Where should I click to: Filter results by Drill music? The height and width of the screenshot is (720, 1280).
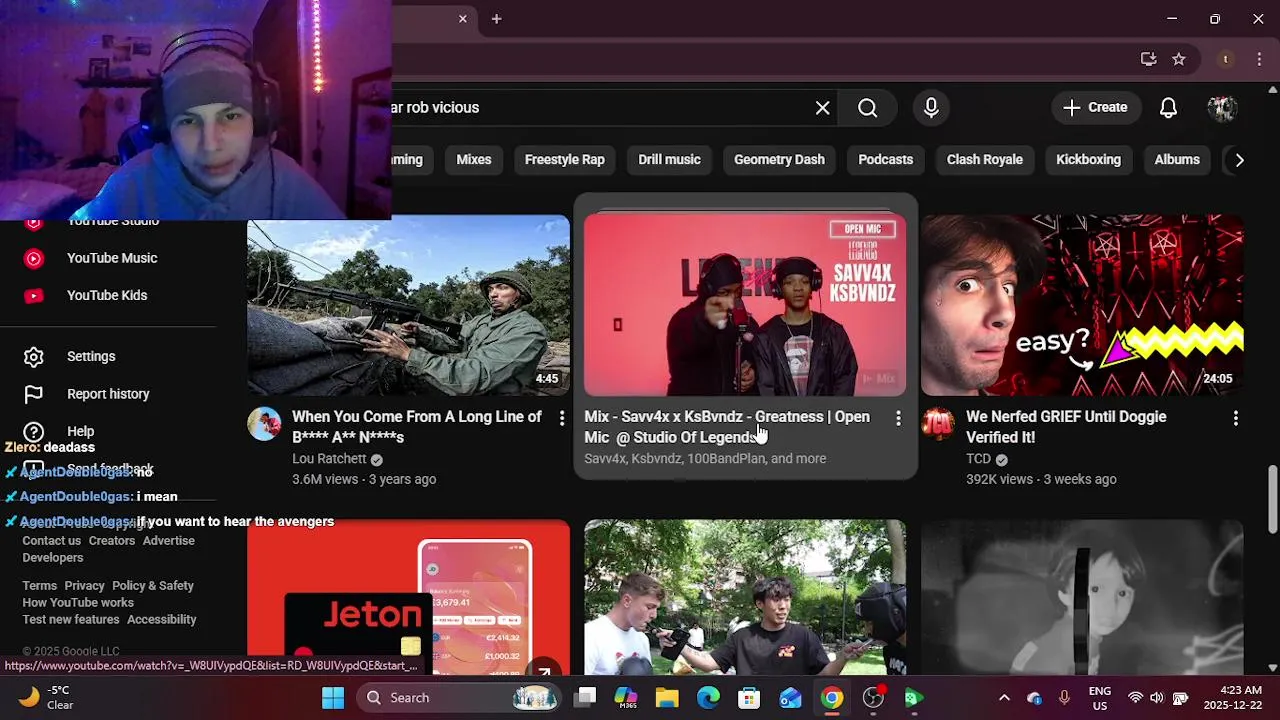pyautogui.click(x=669, y=159)
